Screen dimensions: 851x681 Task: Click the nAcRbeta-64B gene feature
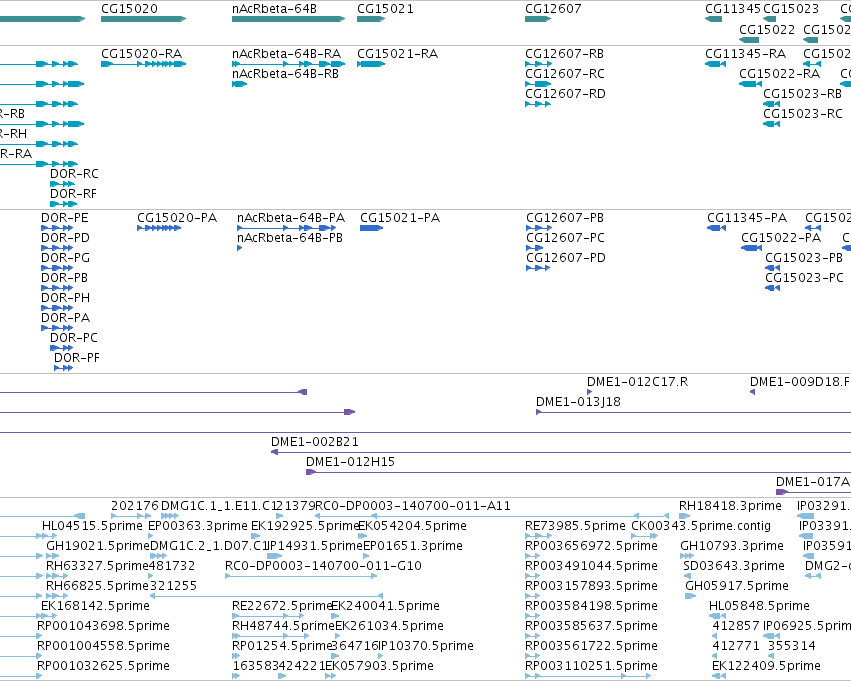click(x=288, y=19)
